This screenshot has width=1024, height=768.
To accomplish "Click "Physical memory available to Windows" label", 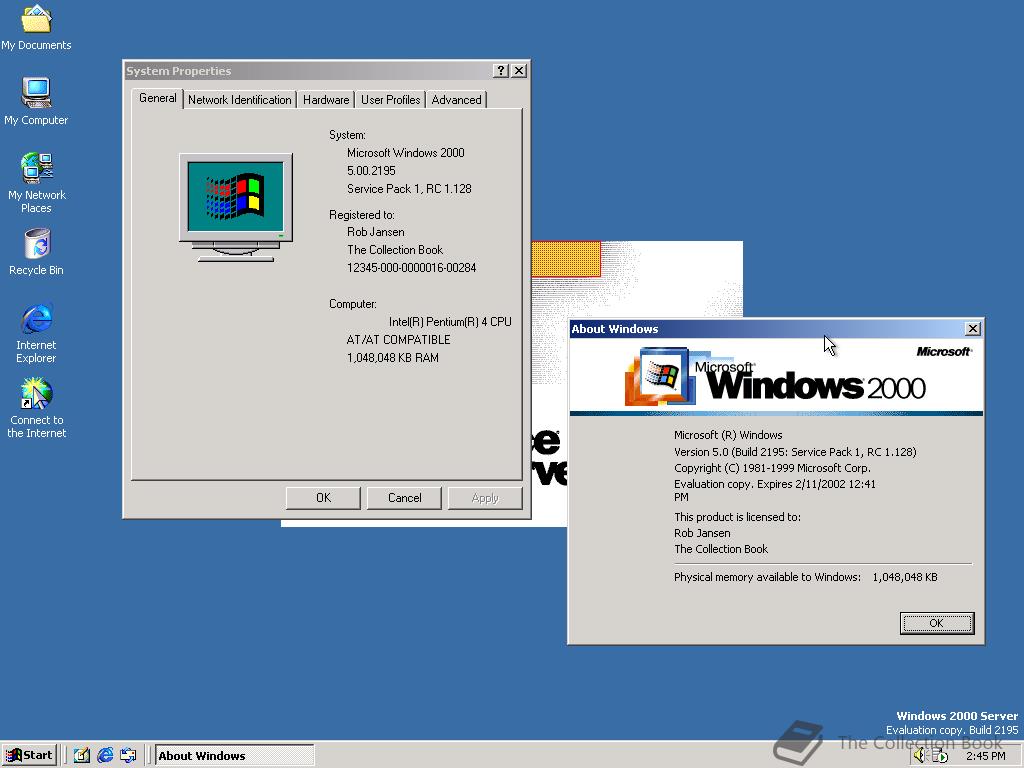I will pyautogui.click(x=767, y=577).
